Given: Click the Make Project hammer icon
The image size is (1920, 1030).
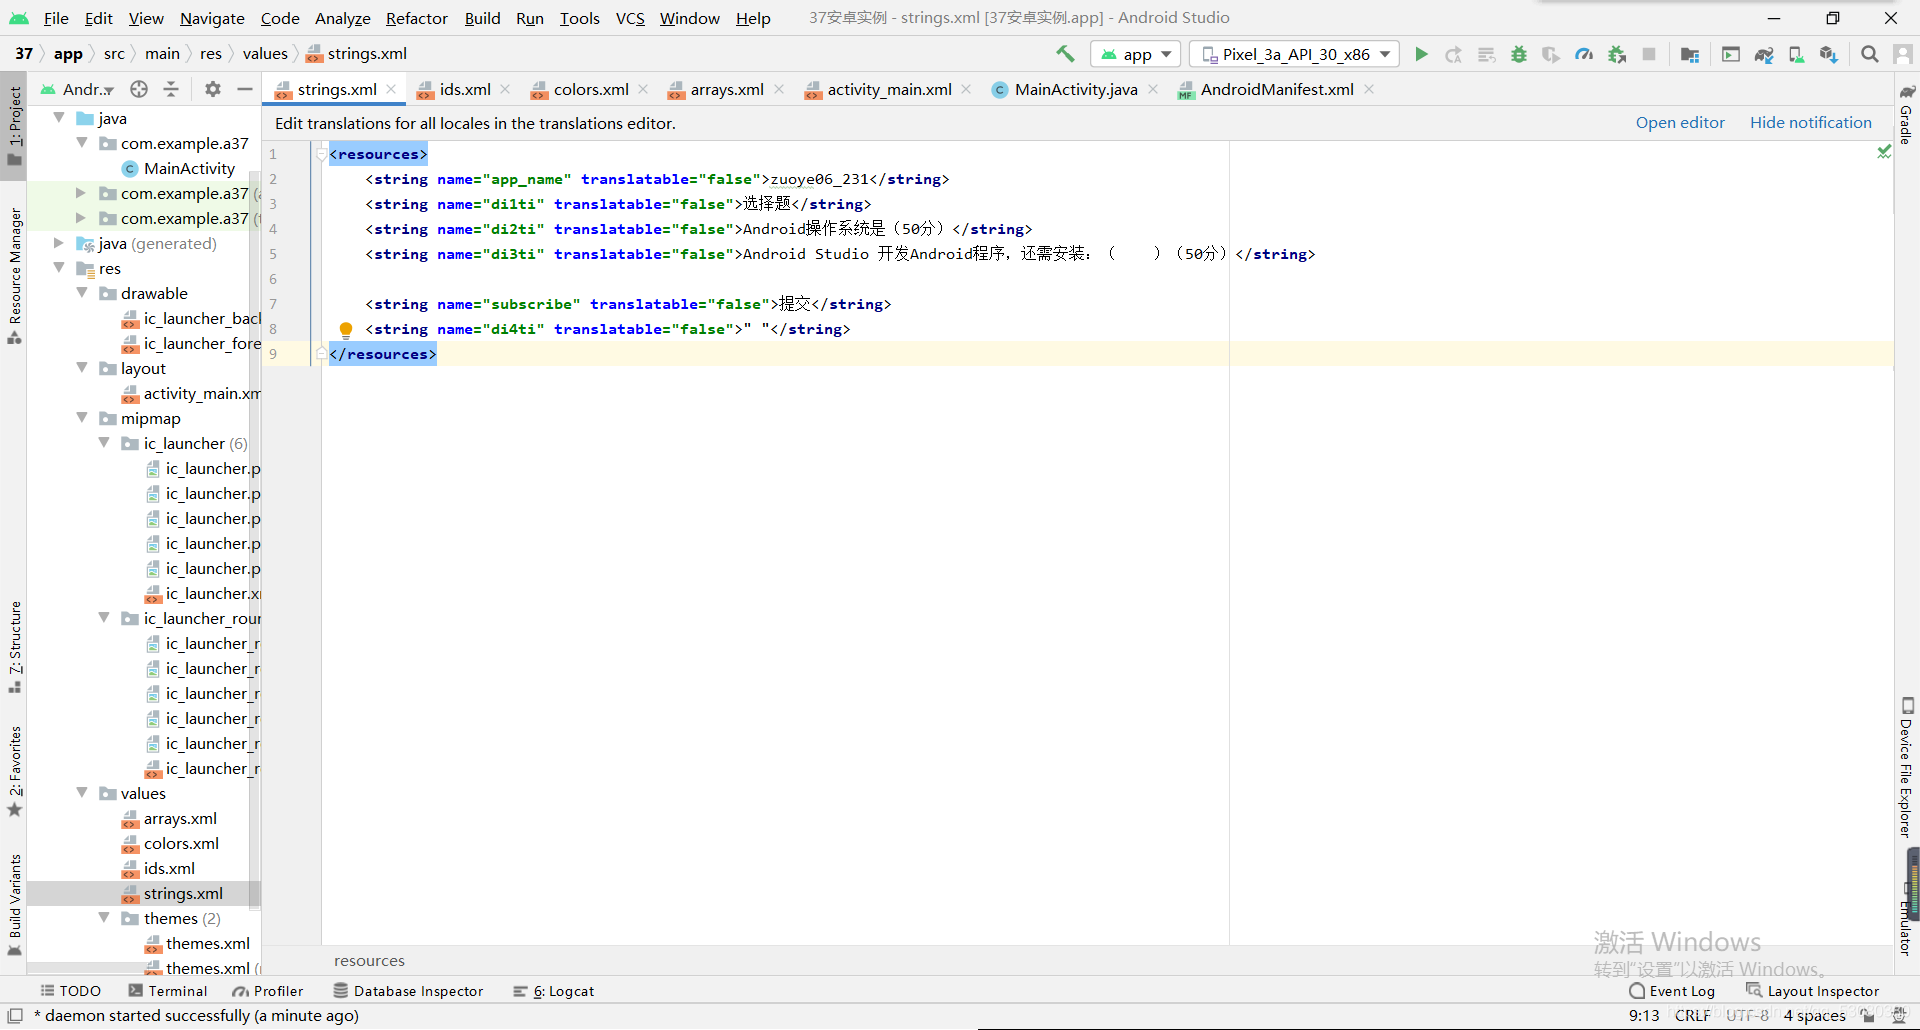Looking at the screenshot, I should [1065, 54].
